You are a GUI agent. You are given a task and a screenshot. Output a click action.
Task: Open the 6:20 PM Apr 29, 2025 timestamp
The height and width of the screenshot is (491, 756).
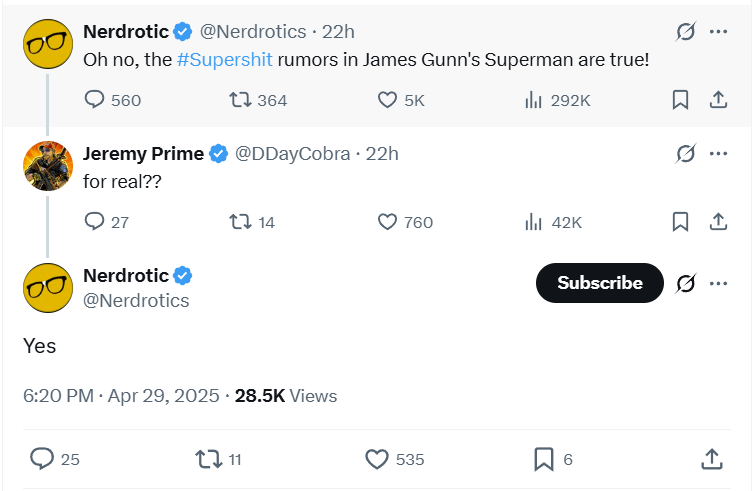tap(121, 396)
